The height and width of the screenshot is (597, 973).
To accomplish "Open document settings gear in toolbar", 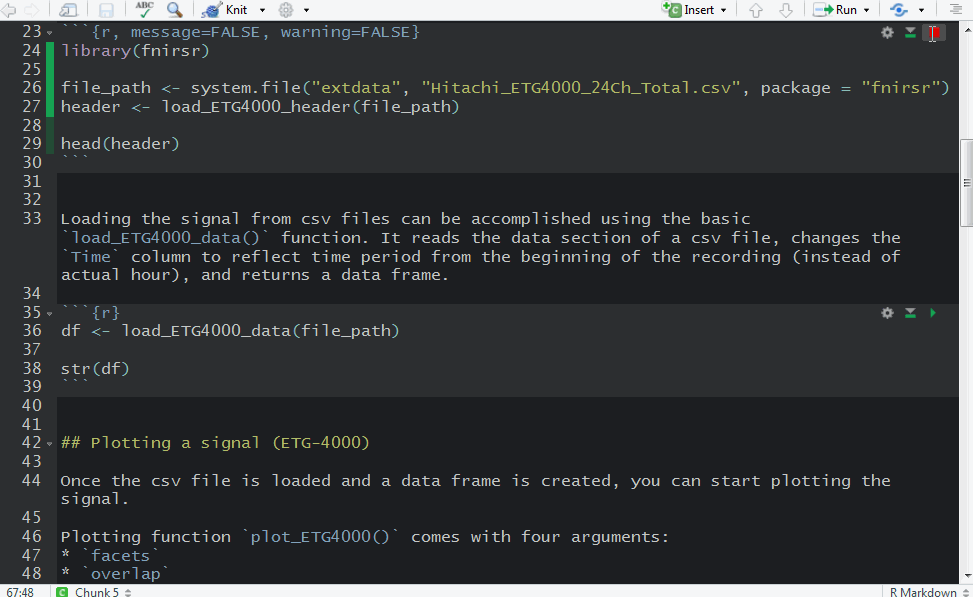I will [x=286, y=10].
